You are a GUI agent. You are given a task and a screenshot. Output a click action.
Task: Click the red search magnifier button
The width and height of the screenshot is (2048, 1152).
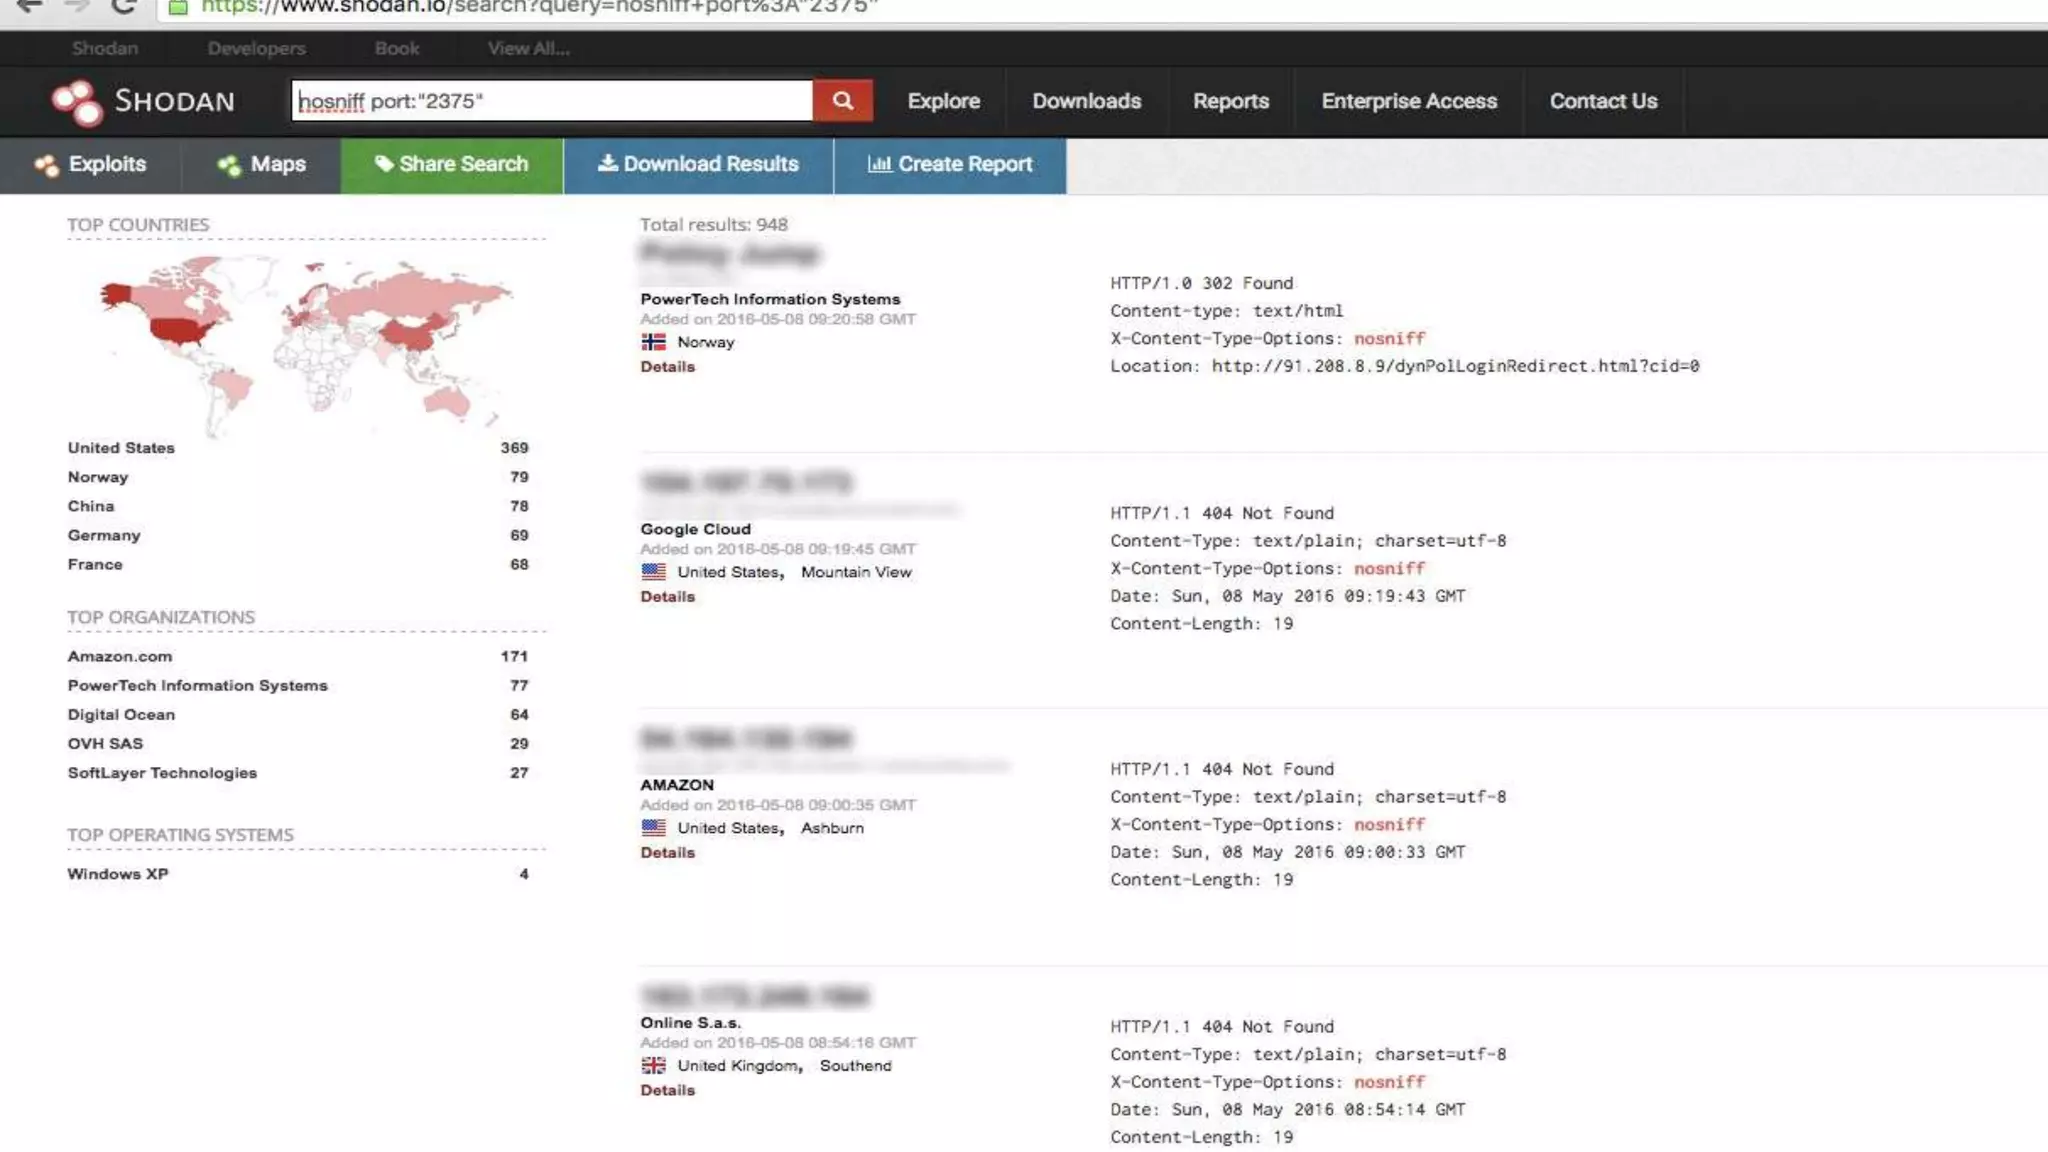(842, 101)
